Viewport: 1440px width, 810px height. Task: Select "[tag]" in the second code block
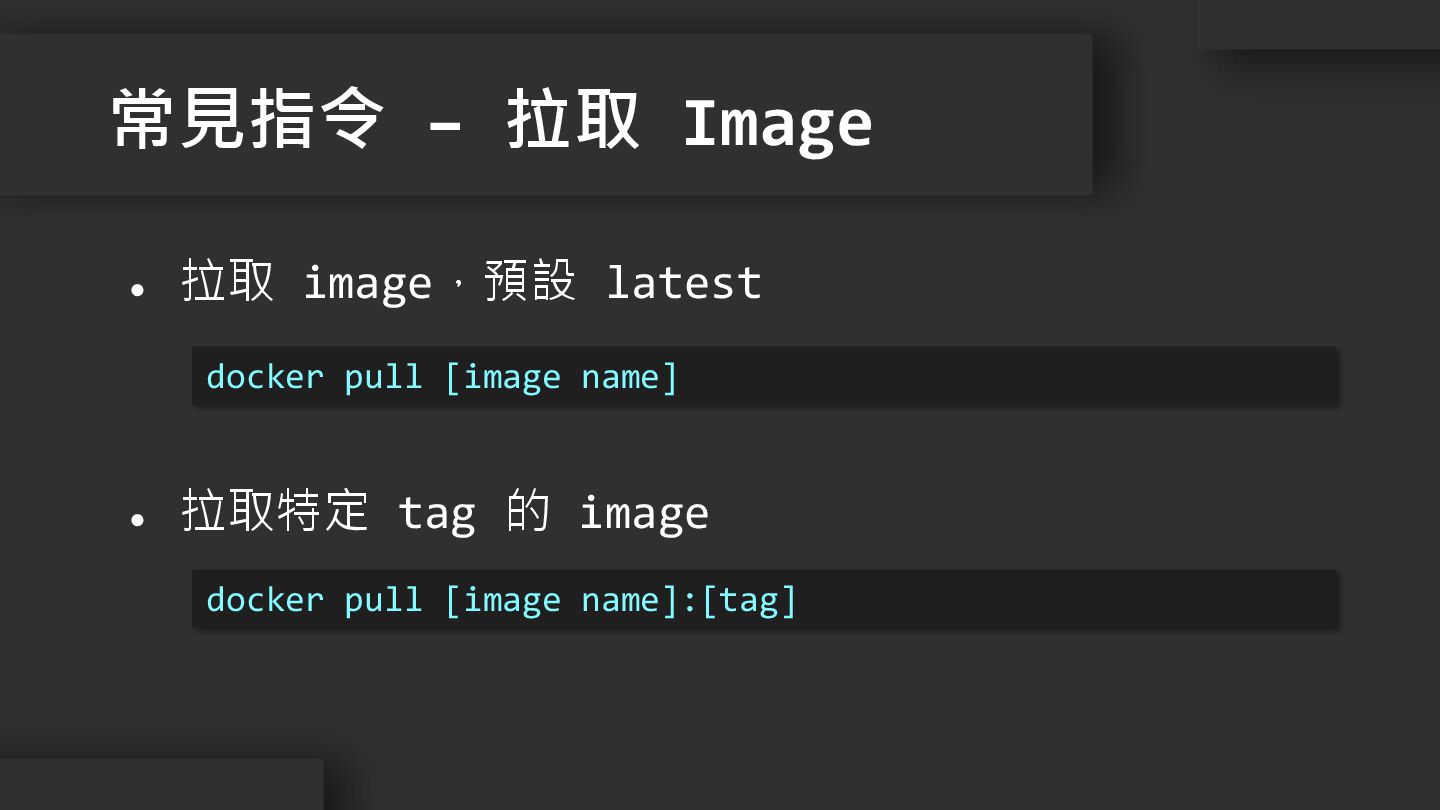pos(749,601)
